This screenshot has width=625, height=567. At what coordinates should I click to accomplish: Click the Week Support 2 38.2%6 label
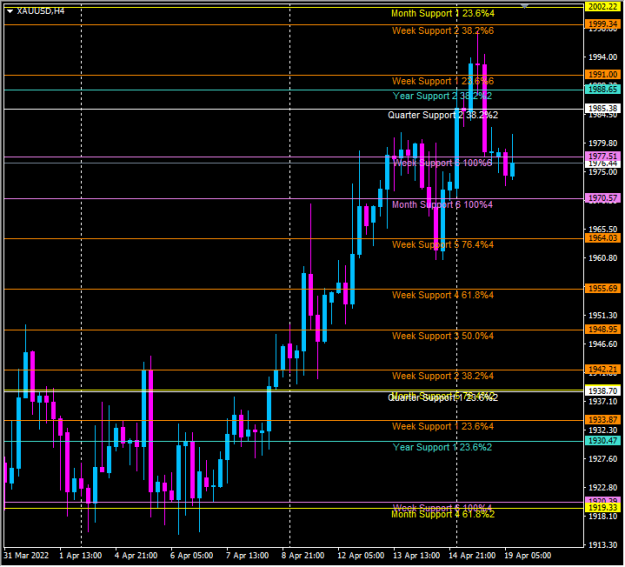click(443, 31)
